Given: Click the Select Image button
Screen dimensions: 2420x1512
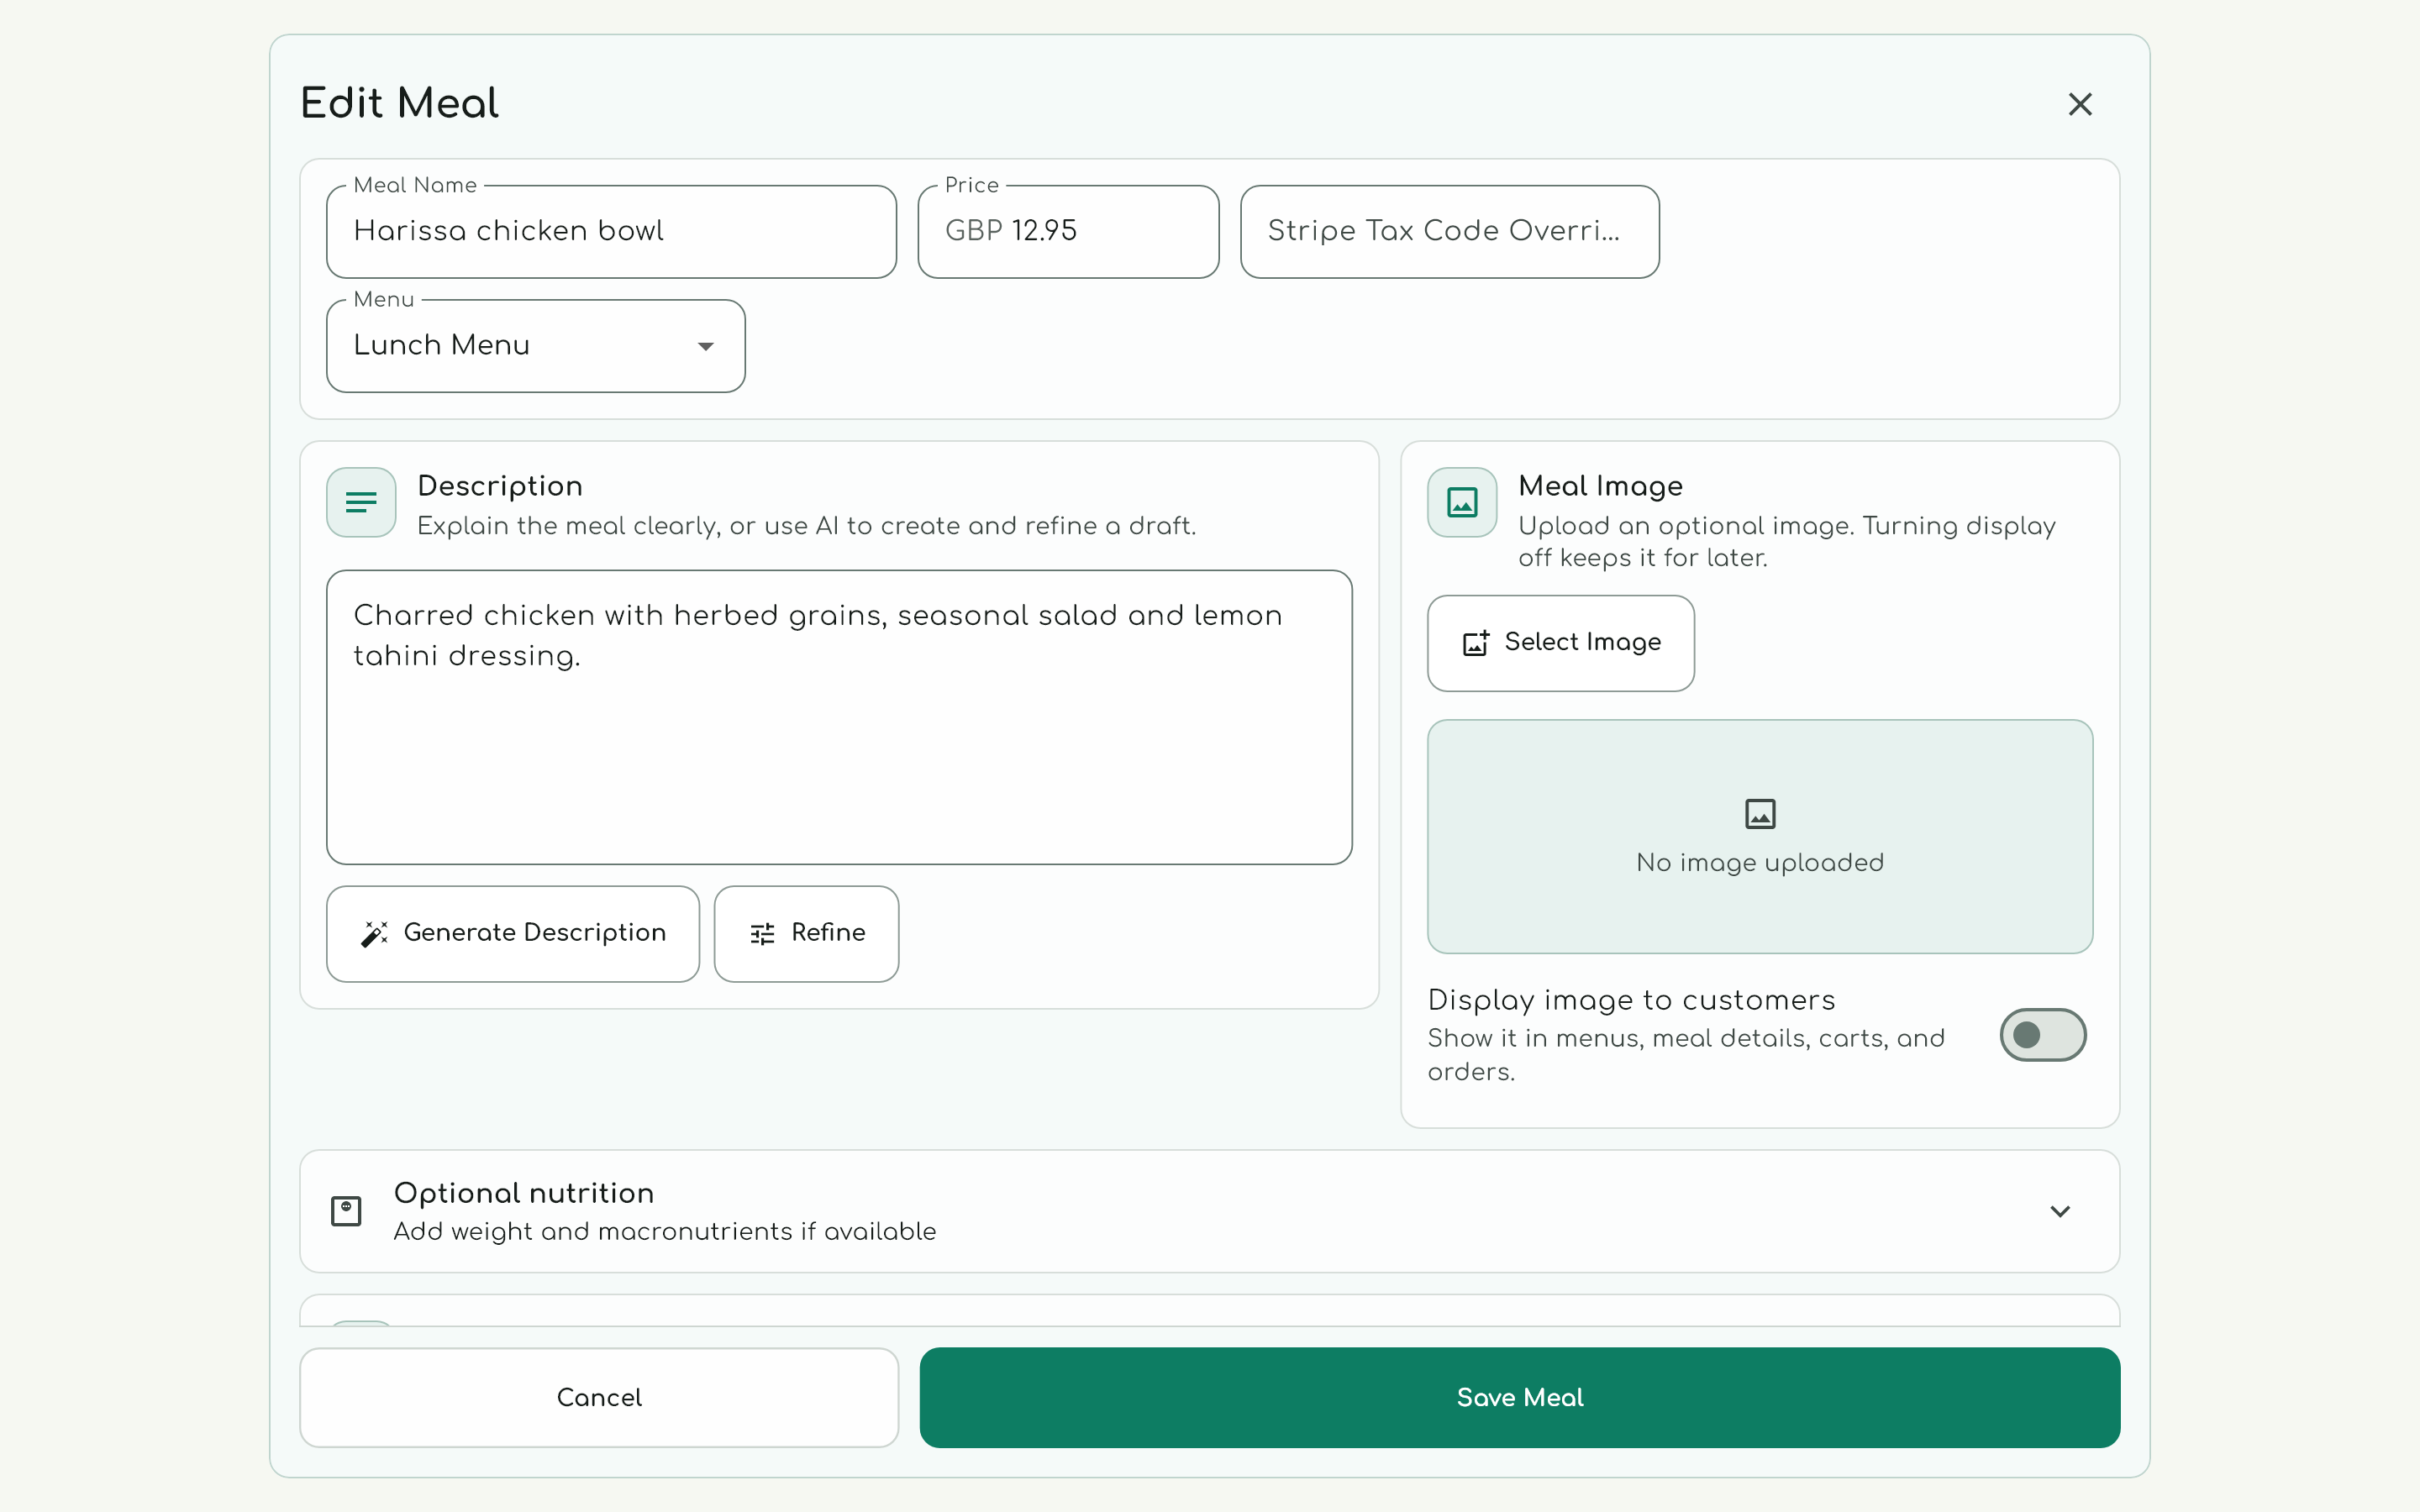Looking at the screenshot, I should point(1561,643).
